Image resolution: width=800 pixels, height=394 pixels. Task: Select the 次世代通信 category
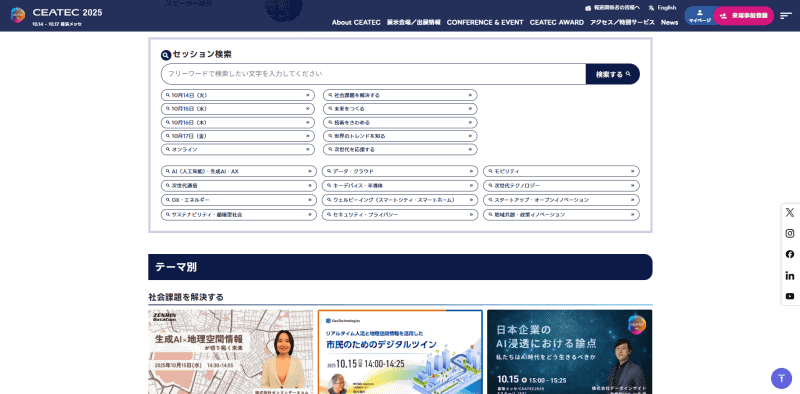239,186
